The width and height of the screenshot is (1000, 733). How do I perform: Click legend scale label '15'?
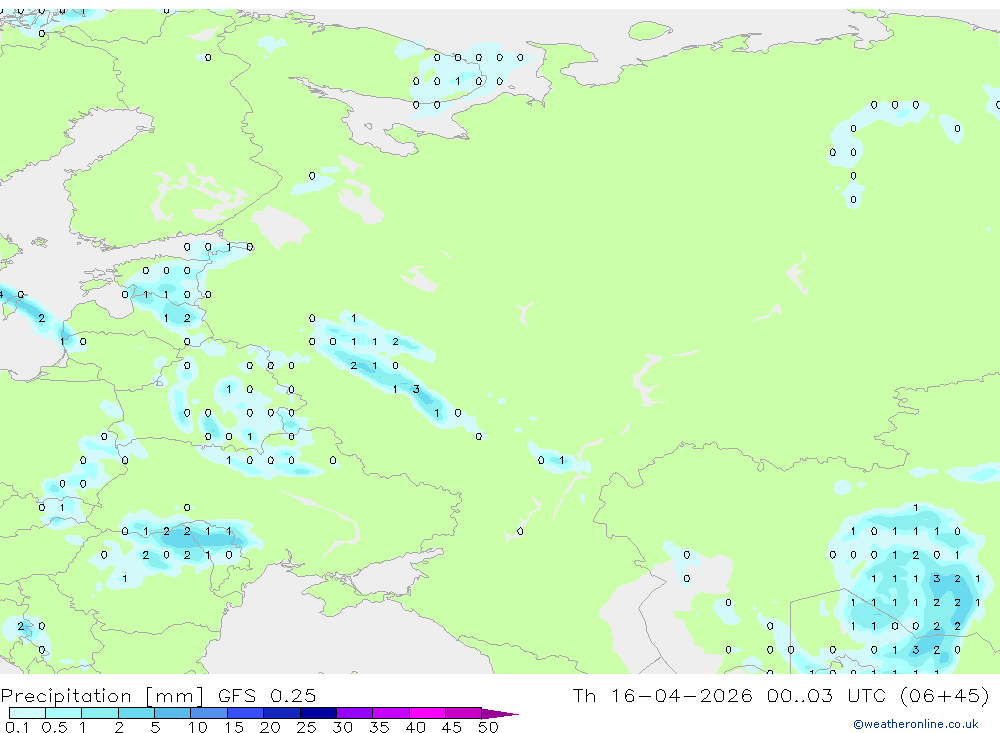pyautogui.click(x=234, y=727)
